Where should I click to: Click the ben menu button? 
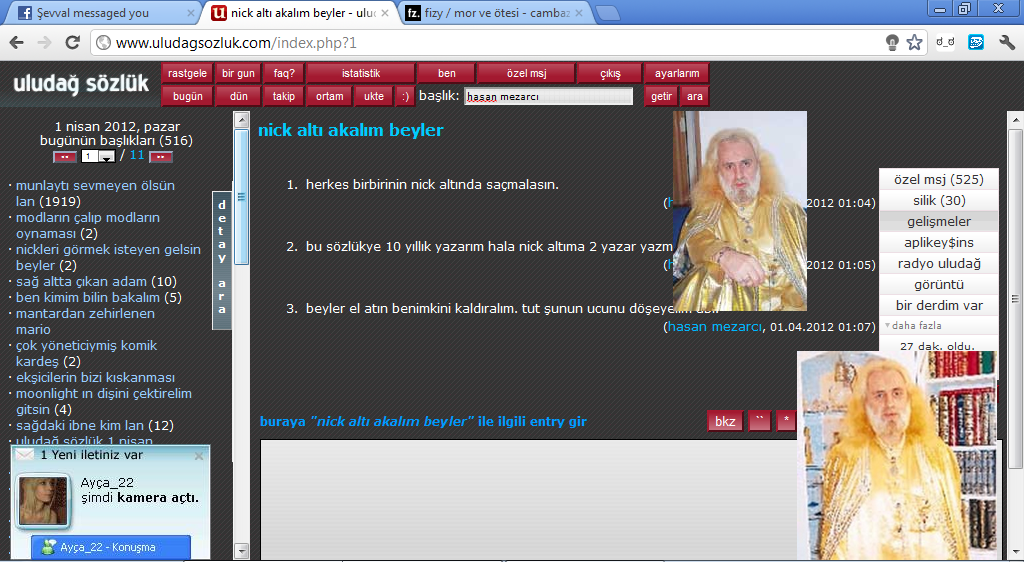[446, 73]
